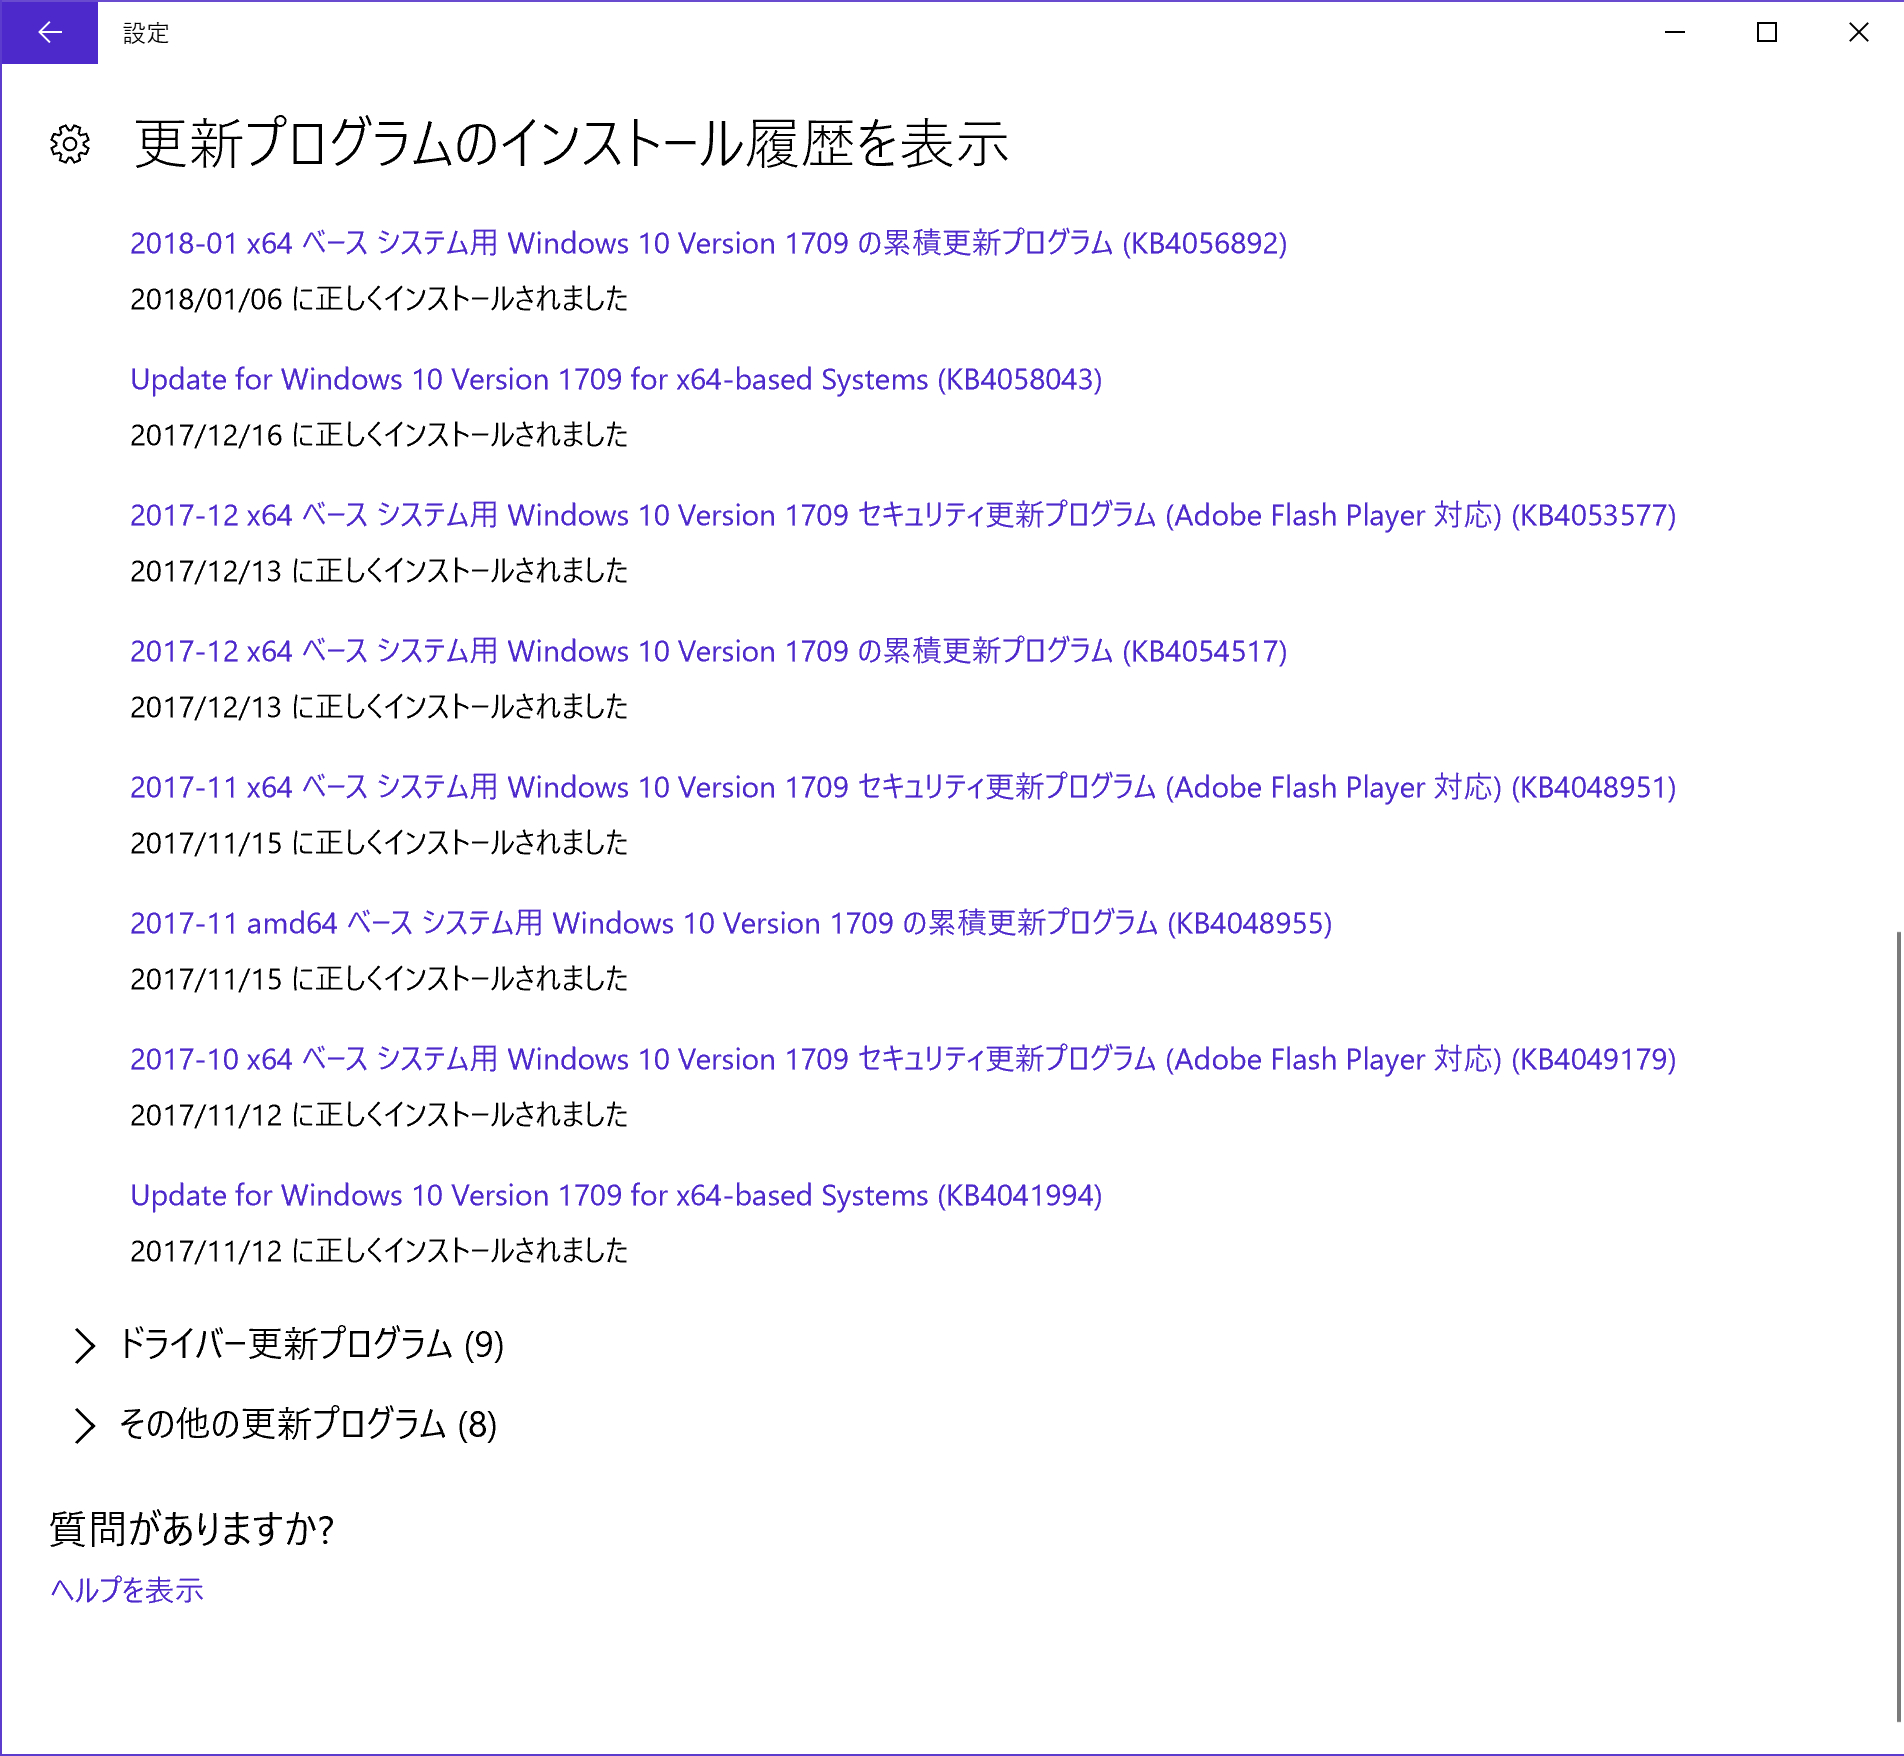Image resolution: width=1904 pixels, height=1756 pixels.
Task: Open the KB4048951 Flash Player security update
Action: pyautogui.click(x=903, y=787)
